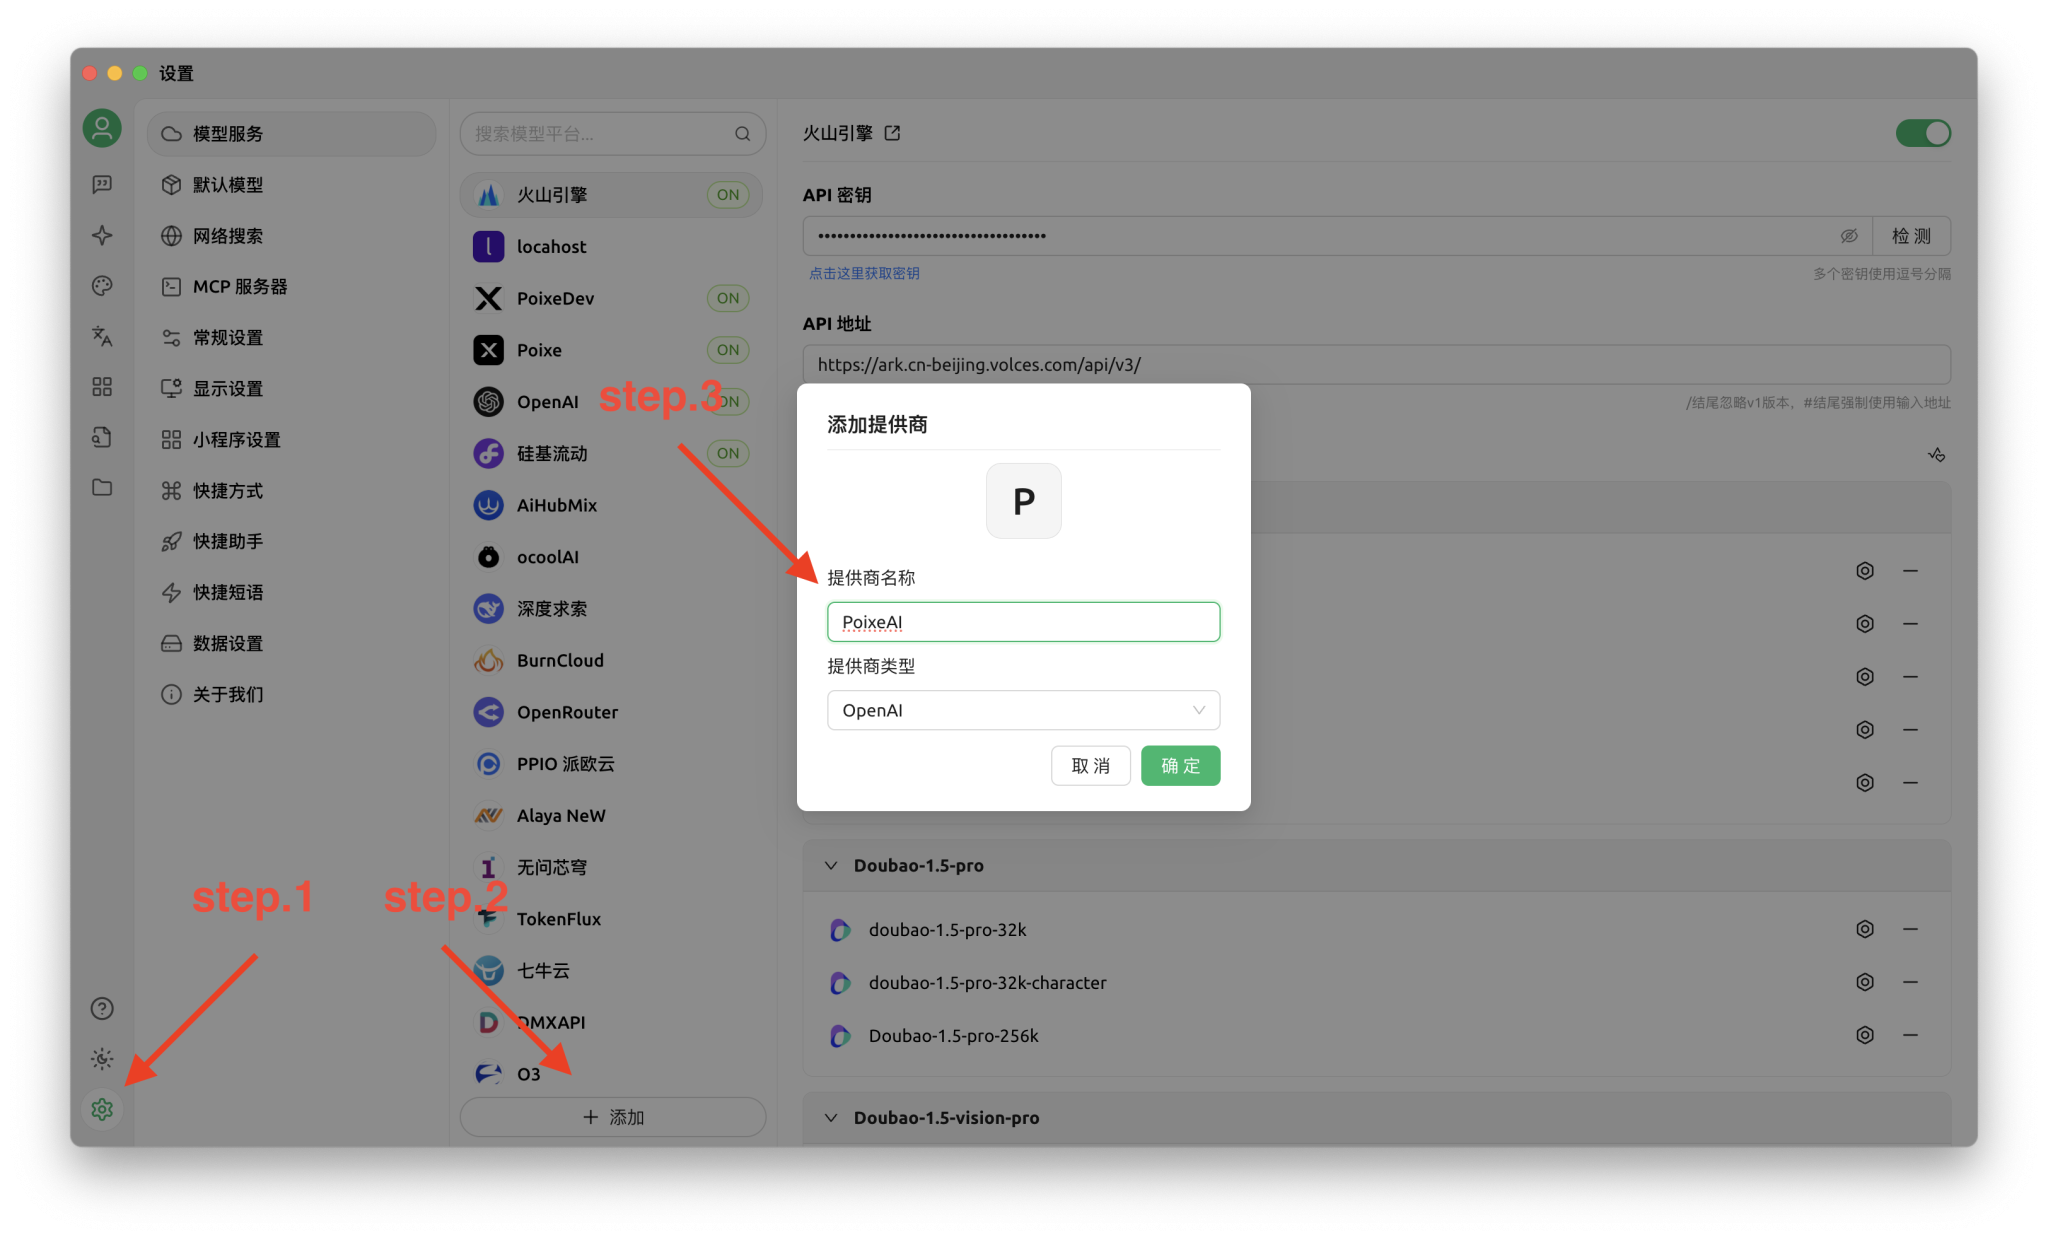The image size is (2048, 1240).
Task: Open the 快捷短语 settings section
Action: click(x=291, y=592)
